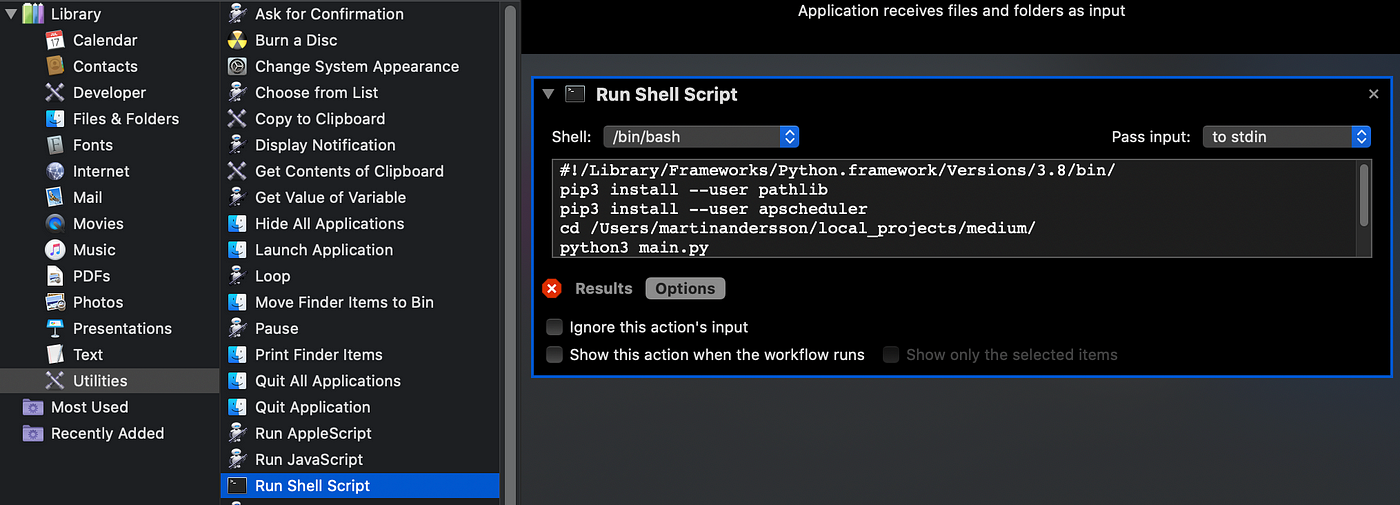Viewport: 1400px width, 505px height.
Task: Click the Ask for Confirmation robot icon
Action: [237, 14]
